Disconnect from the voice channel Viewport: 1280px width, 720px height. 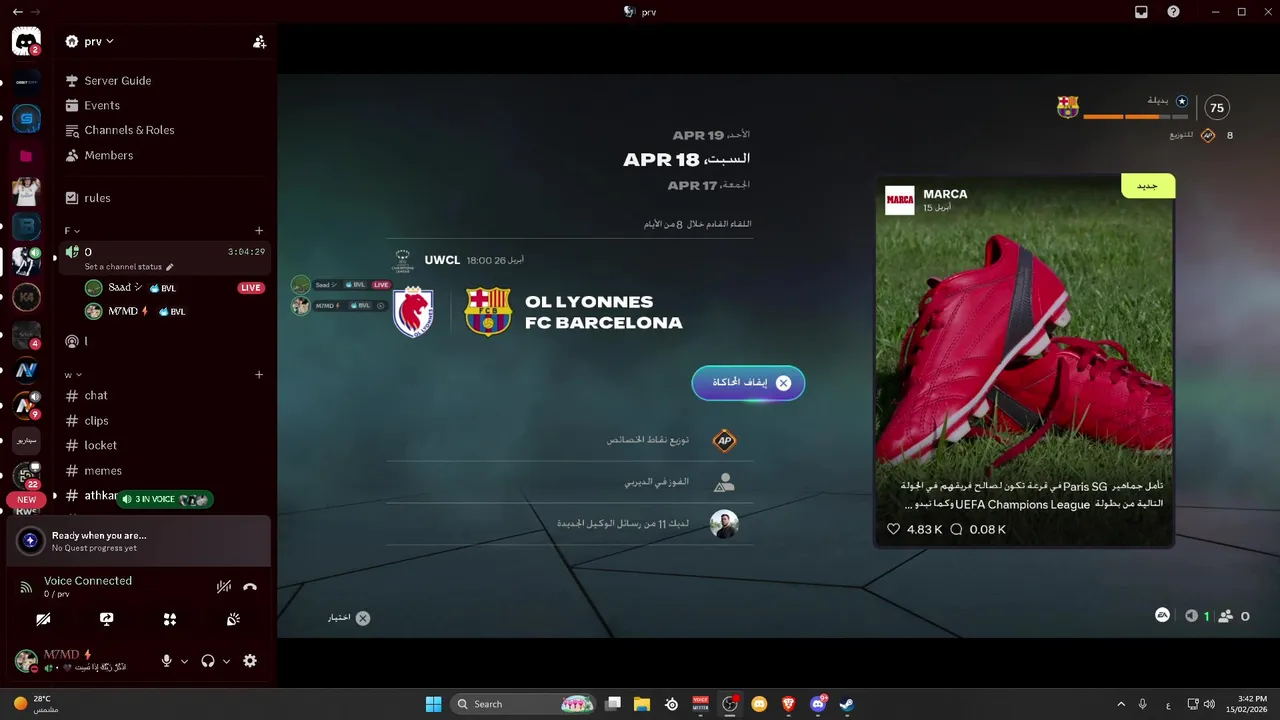click(250, 587)
